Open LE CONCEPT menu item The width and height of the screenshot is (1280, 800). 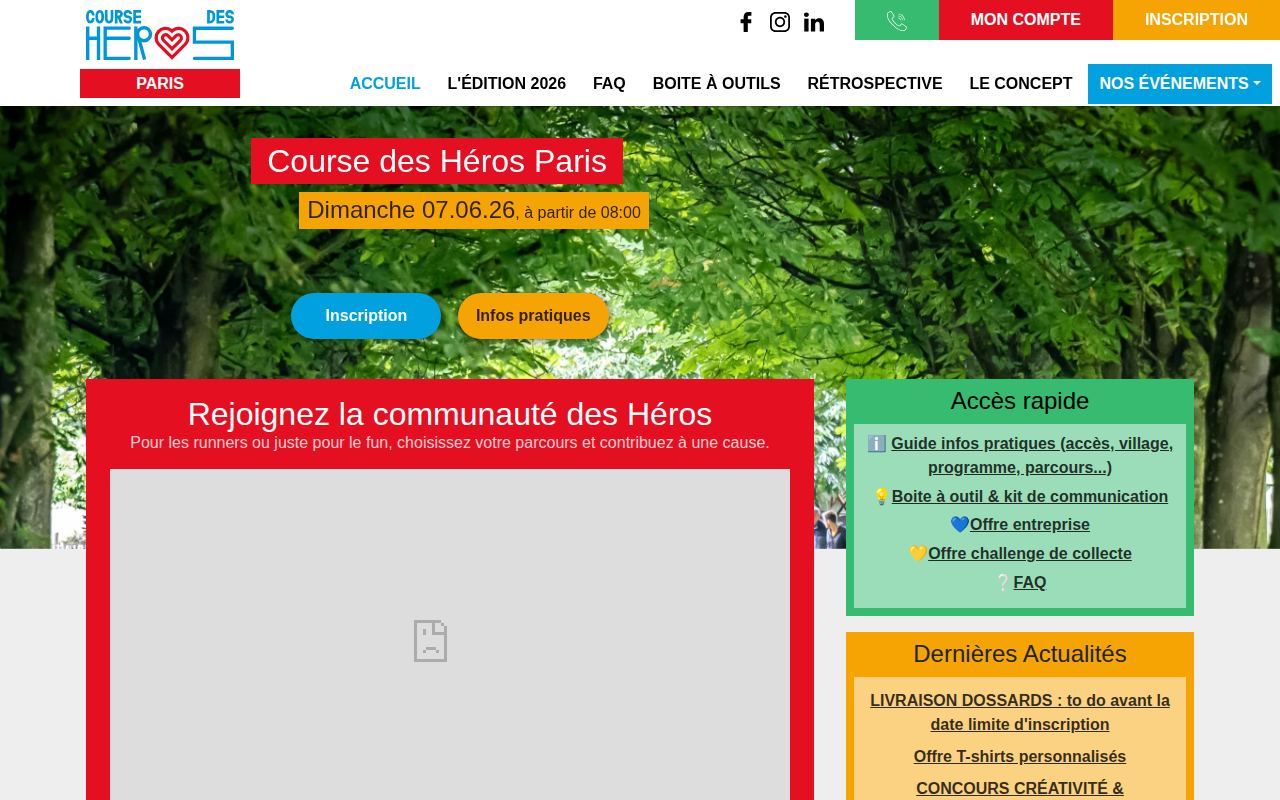[1021, 84]
